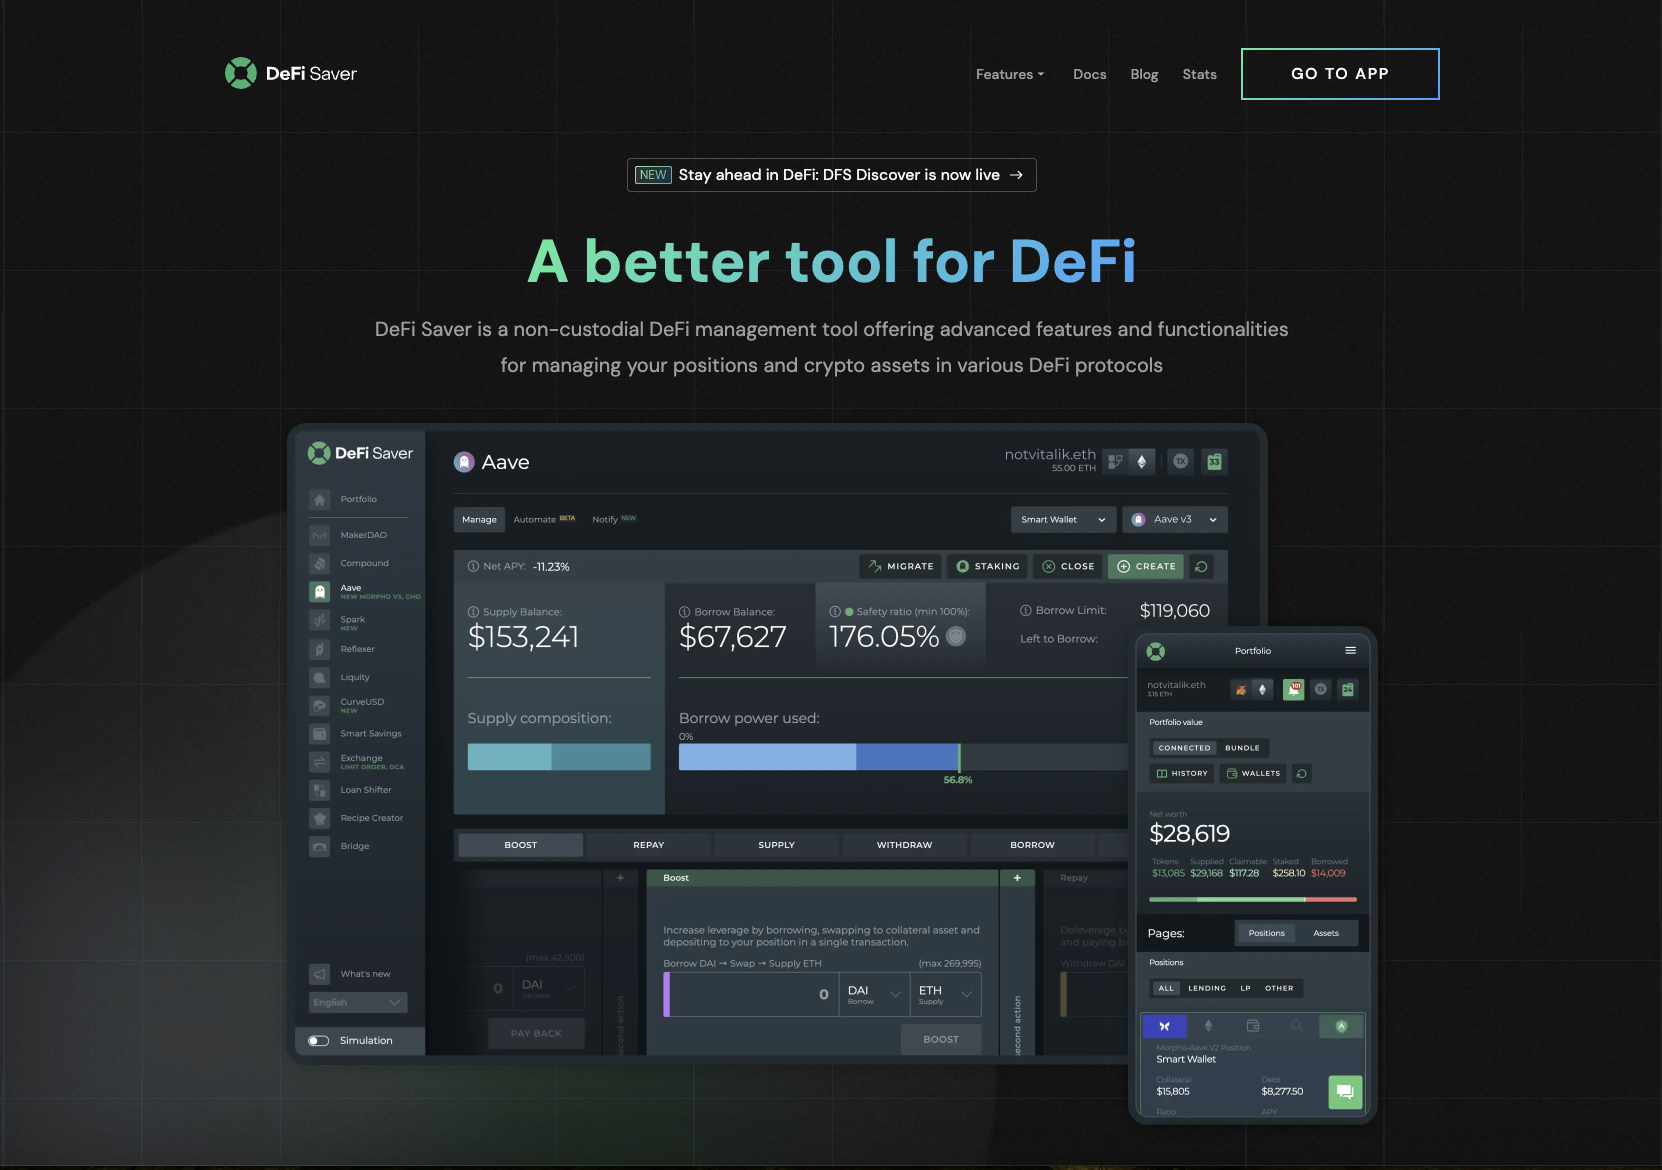Open the Smart Wallet dropdown
Viewport: 1662px width, 1170px height.
click(1063, 520)
